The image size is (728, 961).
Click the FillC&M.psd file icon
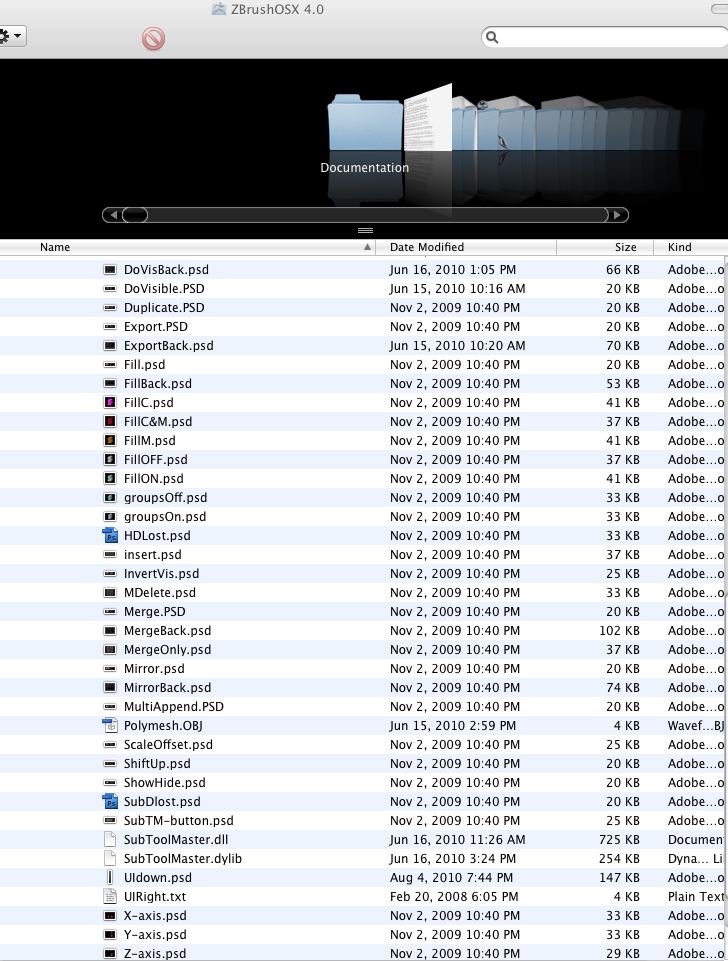[x=110, y=422]
